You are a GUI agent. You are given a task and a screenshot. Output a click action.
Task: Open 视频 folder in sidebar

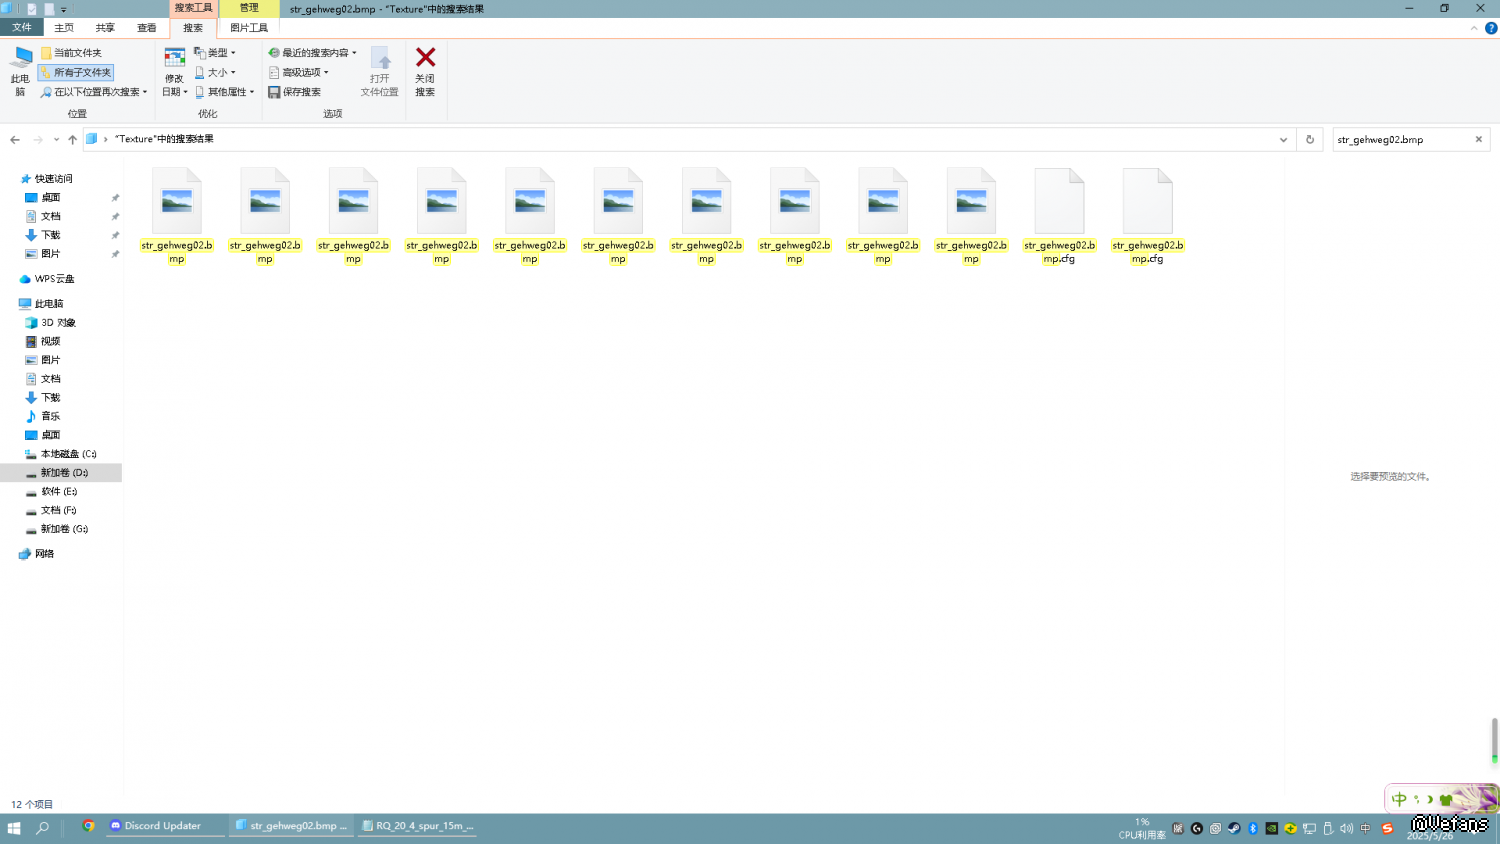pyautogui.click(x=43, y=342)
